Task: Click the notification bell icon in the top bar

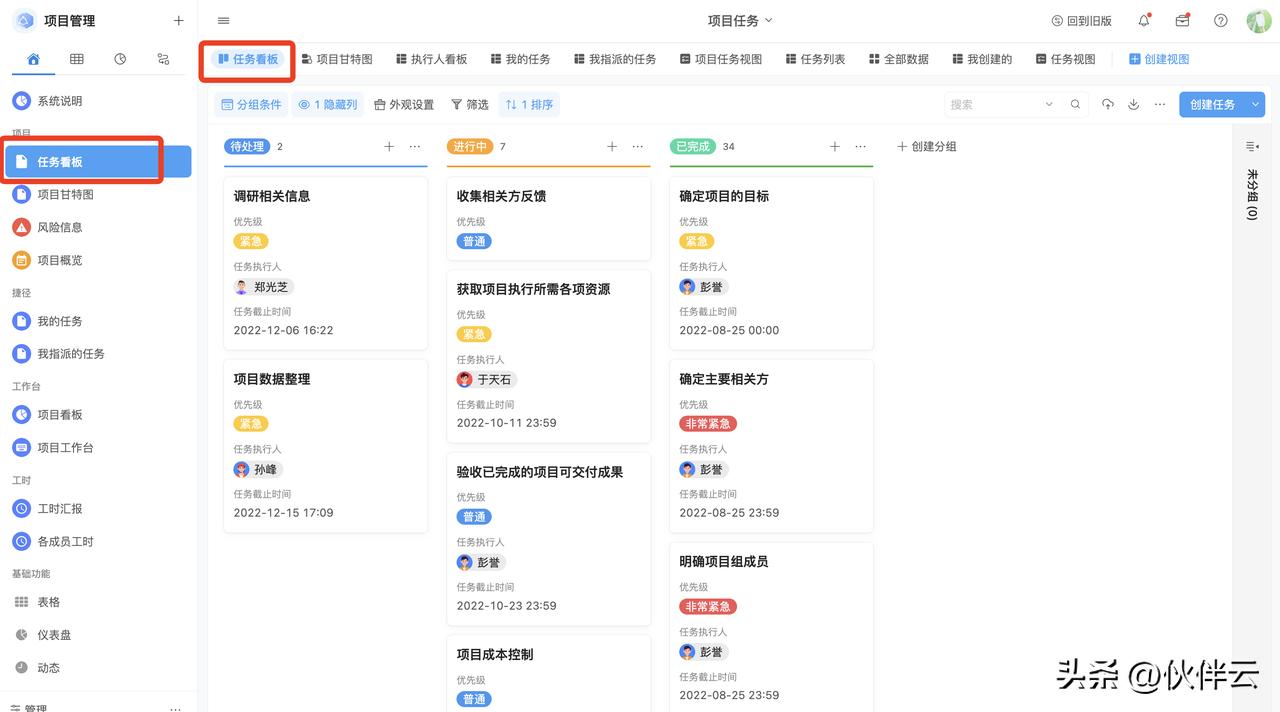Action: tap(1143, 20)
